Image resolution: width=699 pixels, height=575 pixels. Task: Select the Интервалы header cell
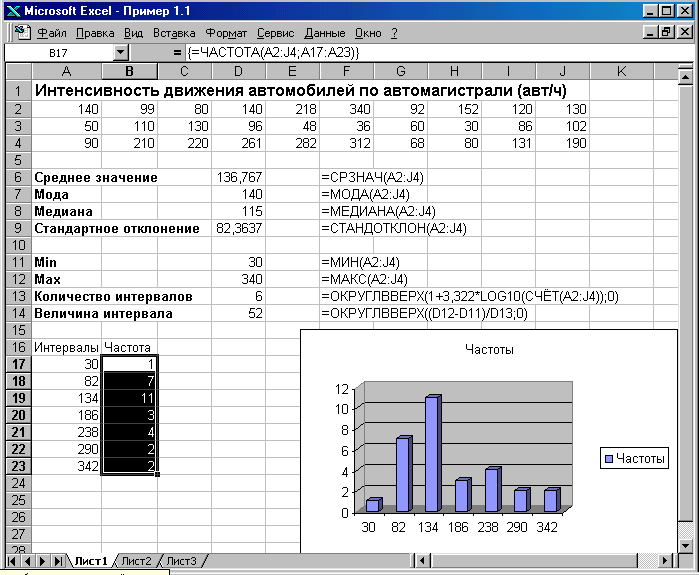pos(67,347)
